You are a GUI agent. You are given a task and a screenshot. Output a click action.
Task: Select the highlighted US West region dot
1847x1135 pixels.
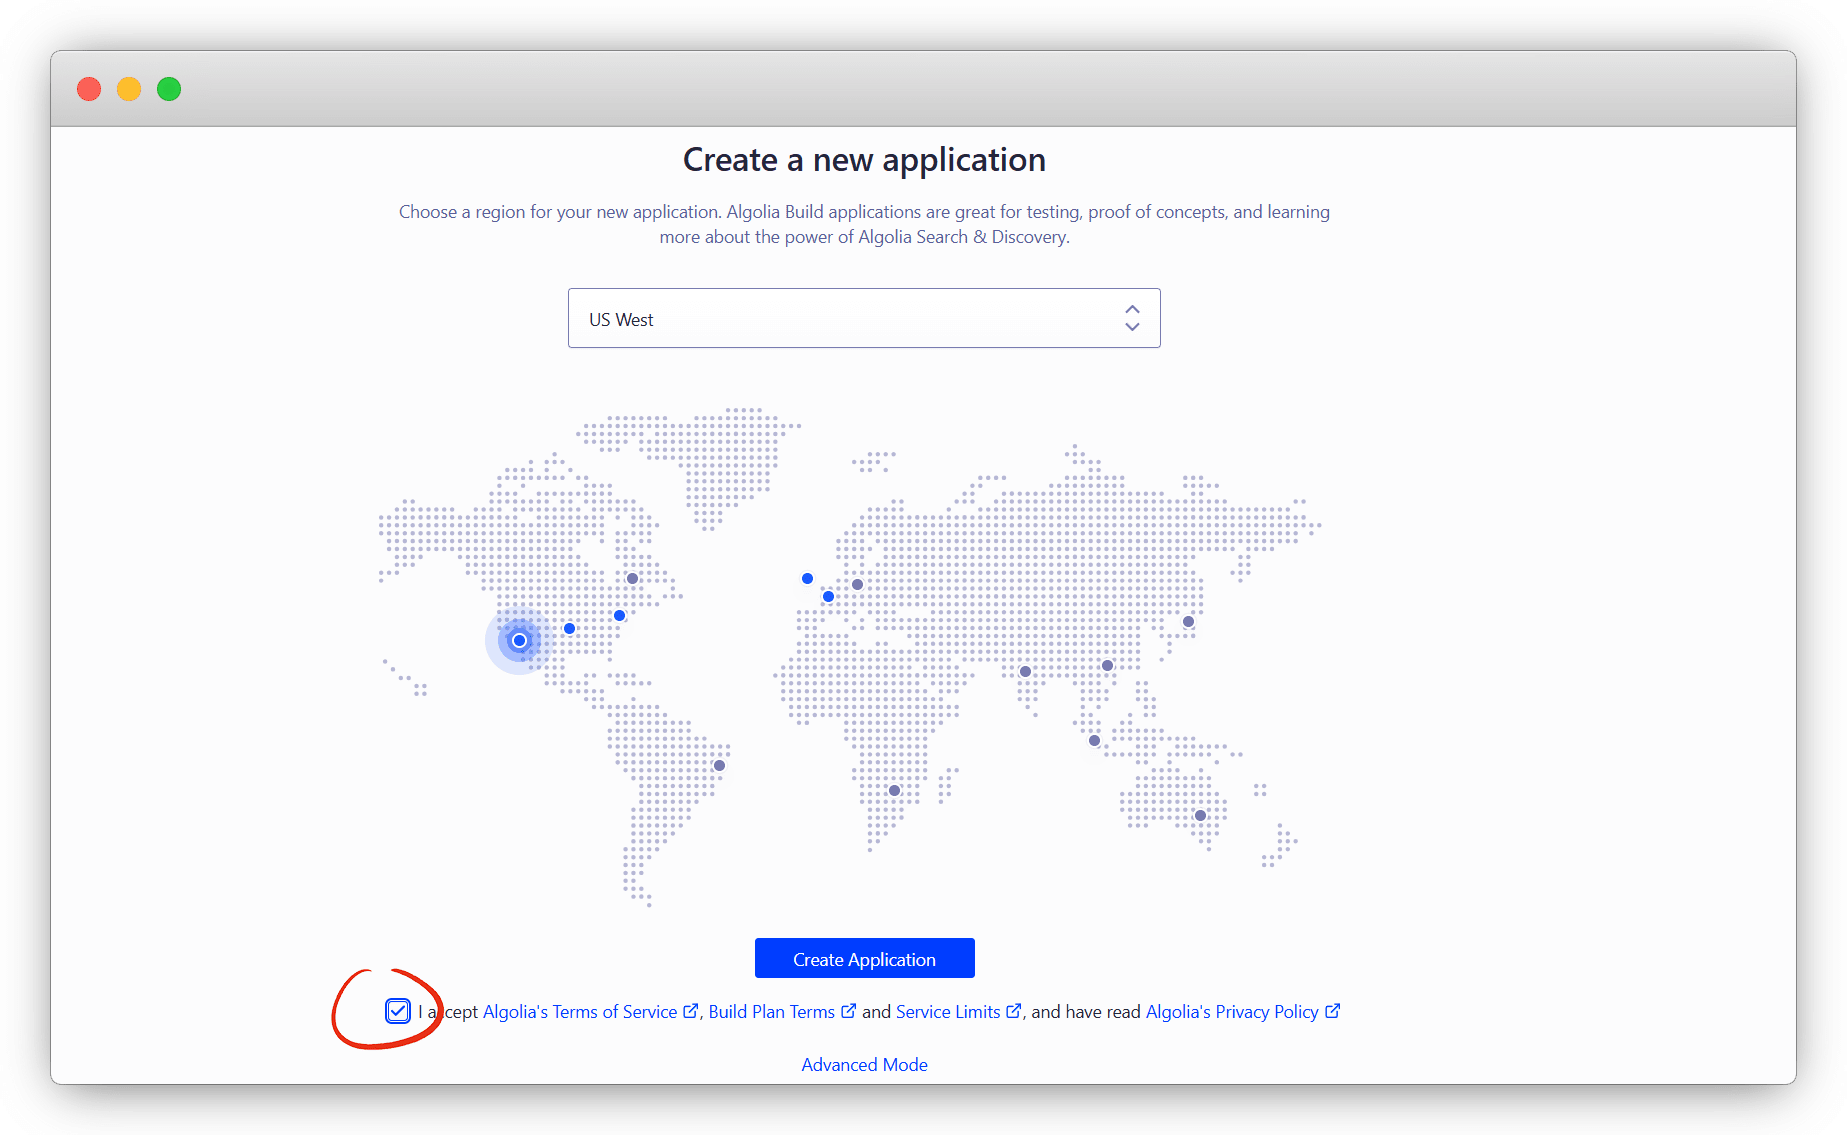(519, 640)
